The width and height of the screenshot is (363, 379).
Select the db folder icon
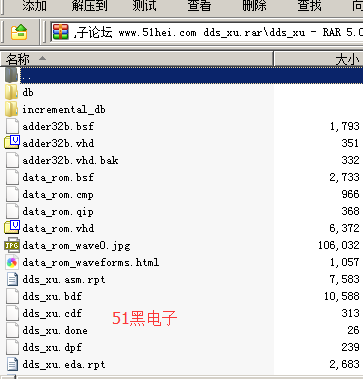click(11, 92)
